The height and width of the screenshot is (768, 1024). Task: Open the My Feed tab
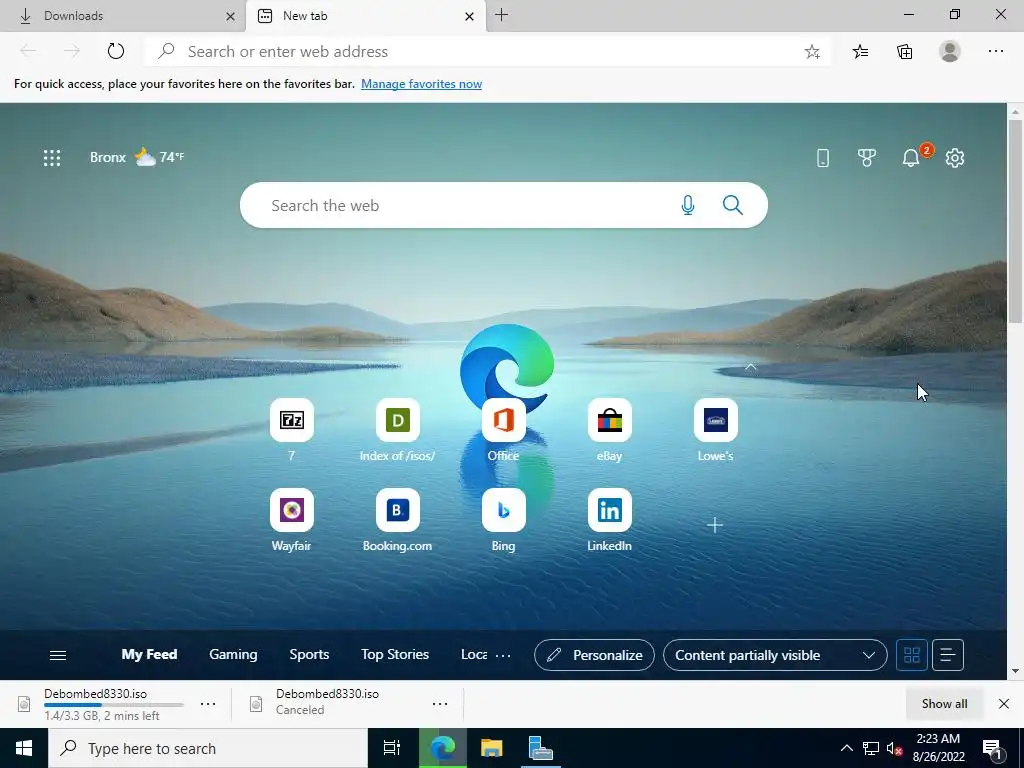tap(149, 654)
